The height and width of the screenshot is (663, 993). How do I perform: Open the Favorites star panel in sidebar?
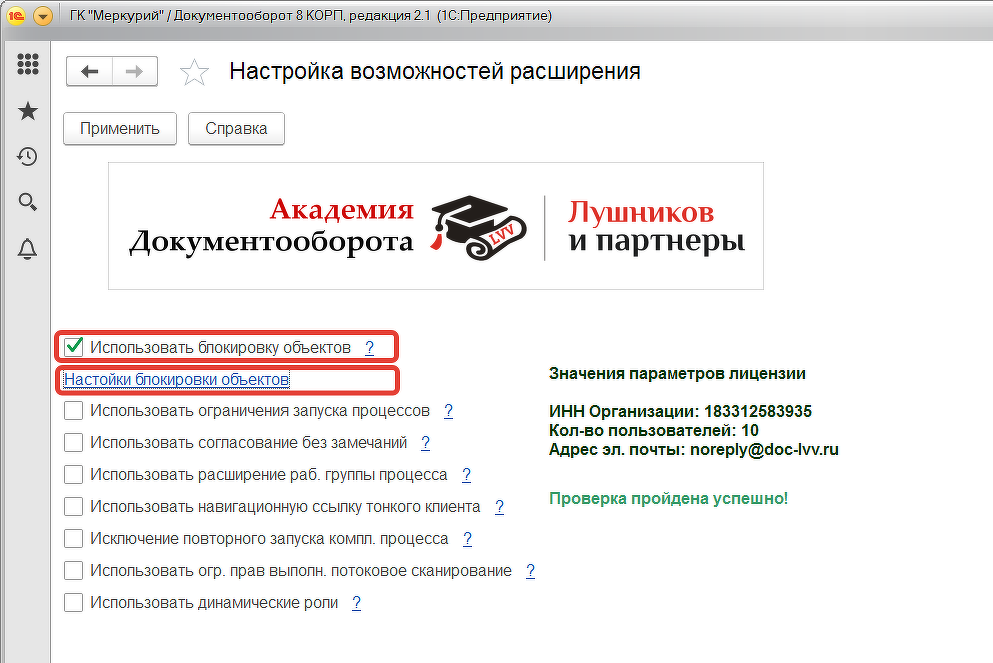[27, 111]
